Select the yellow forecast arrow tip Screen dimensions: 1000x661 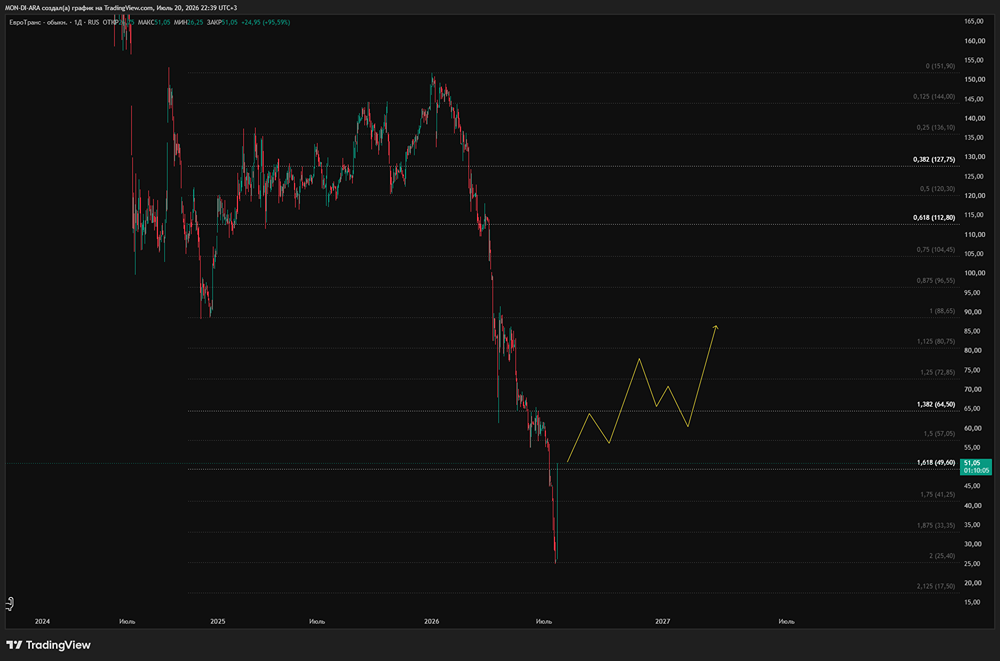(x=716, y=327)
